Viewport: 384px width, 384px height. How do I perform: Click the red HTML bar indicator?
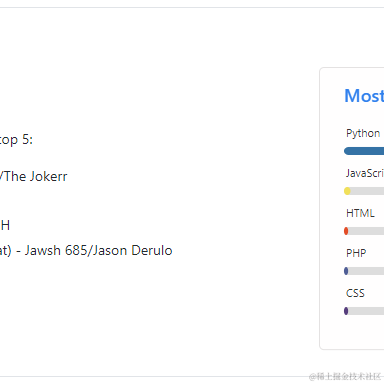pos(346,231)
